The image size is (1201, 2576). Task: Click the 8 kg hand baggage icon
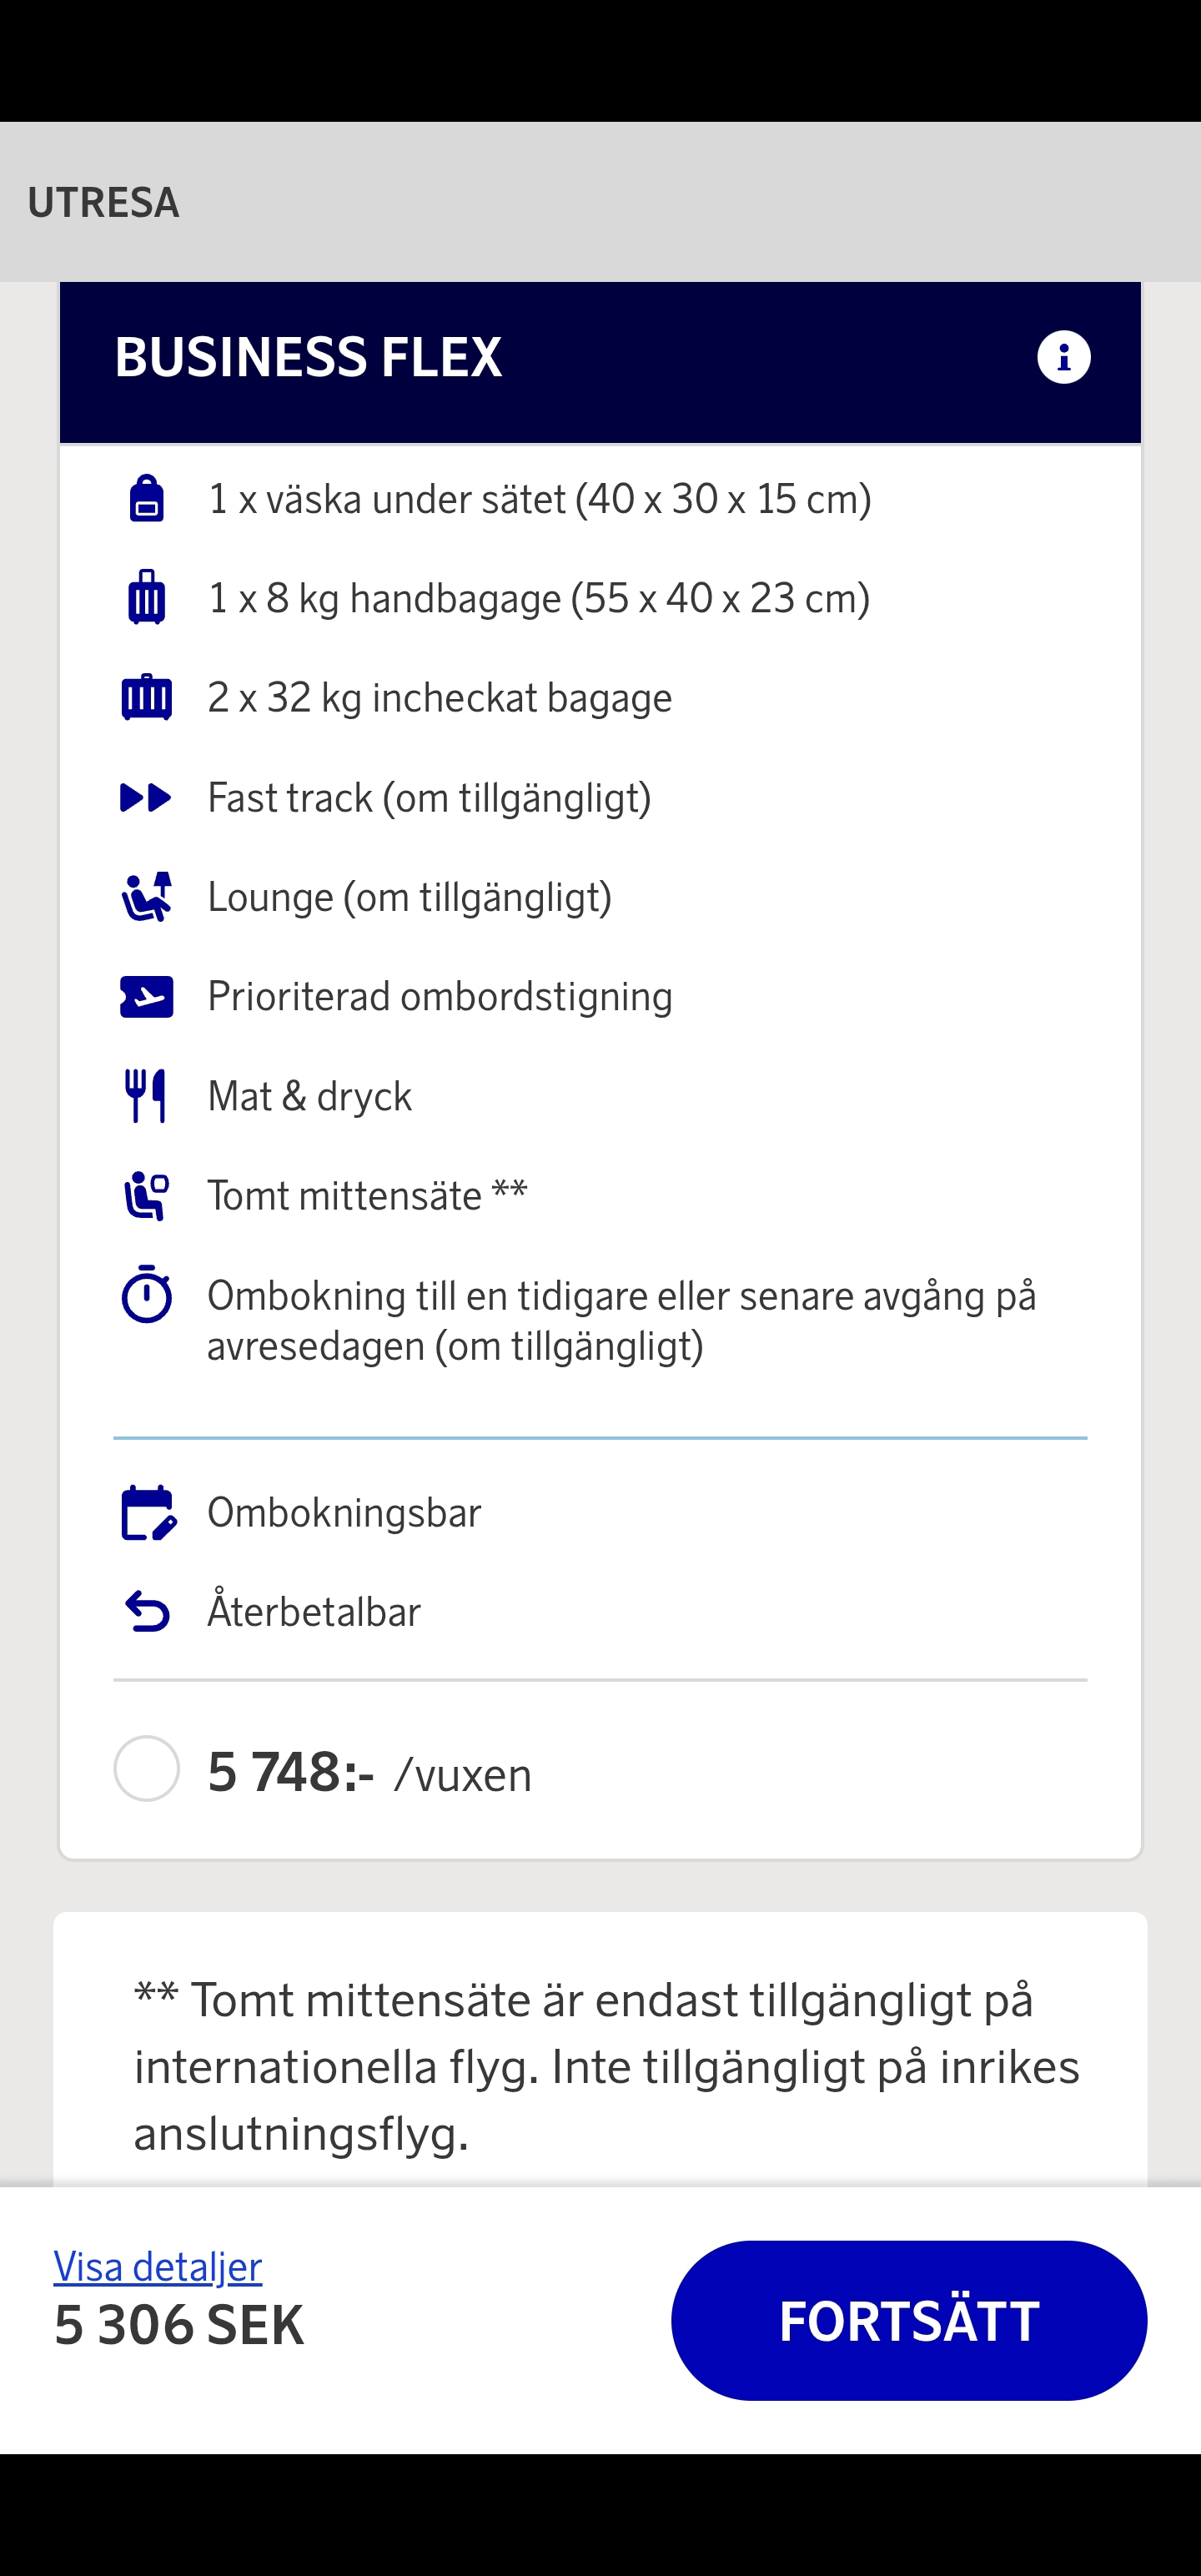147,598
